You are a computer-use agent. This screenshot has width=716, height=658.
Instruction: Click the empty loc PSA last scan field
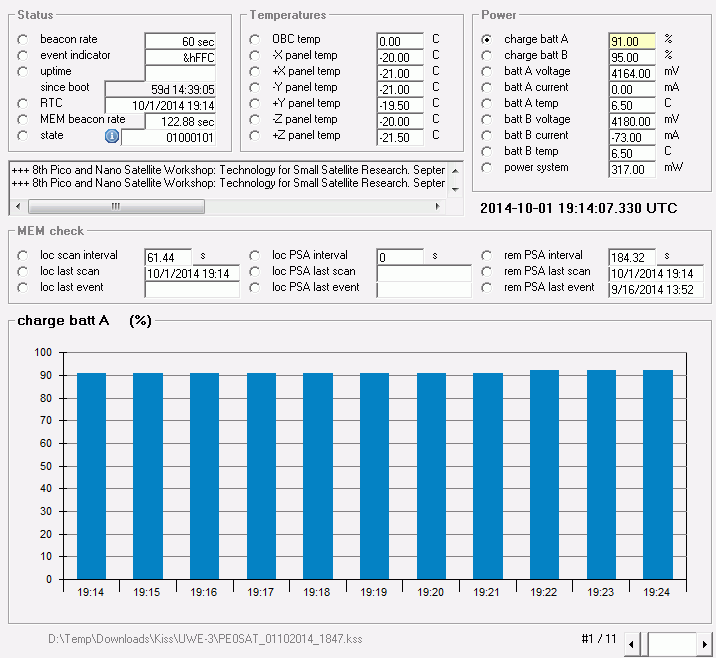point(424,274)
